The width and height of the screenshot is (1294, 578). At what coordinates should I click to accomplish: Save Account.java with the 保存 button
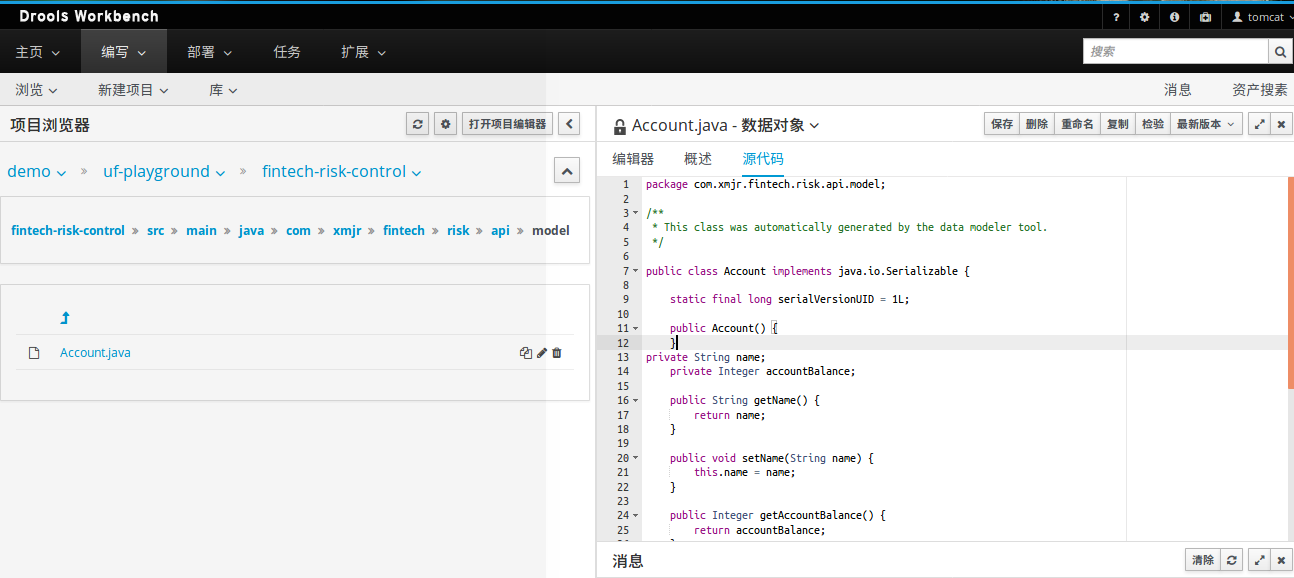click(x=1002, y=124)
